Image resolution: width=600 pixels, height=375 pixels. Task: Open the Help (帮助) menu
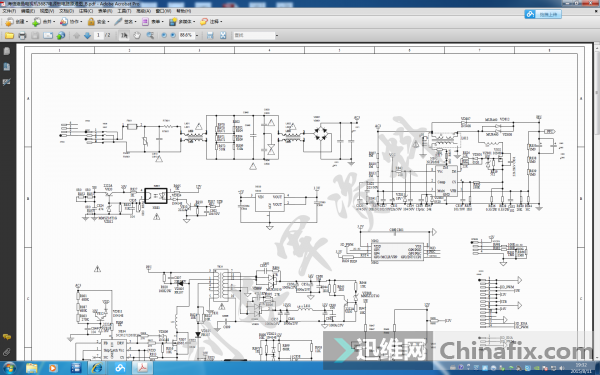pos(184,11)
